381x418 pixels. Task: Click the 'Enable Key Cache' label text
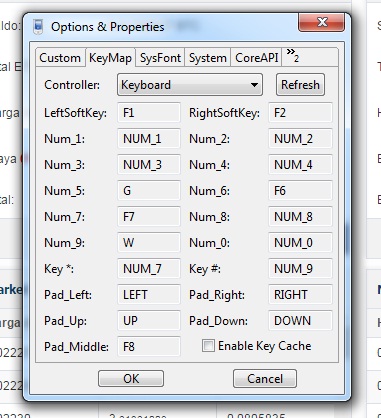(x=265, y=346)
